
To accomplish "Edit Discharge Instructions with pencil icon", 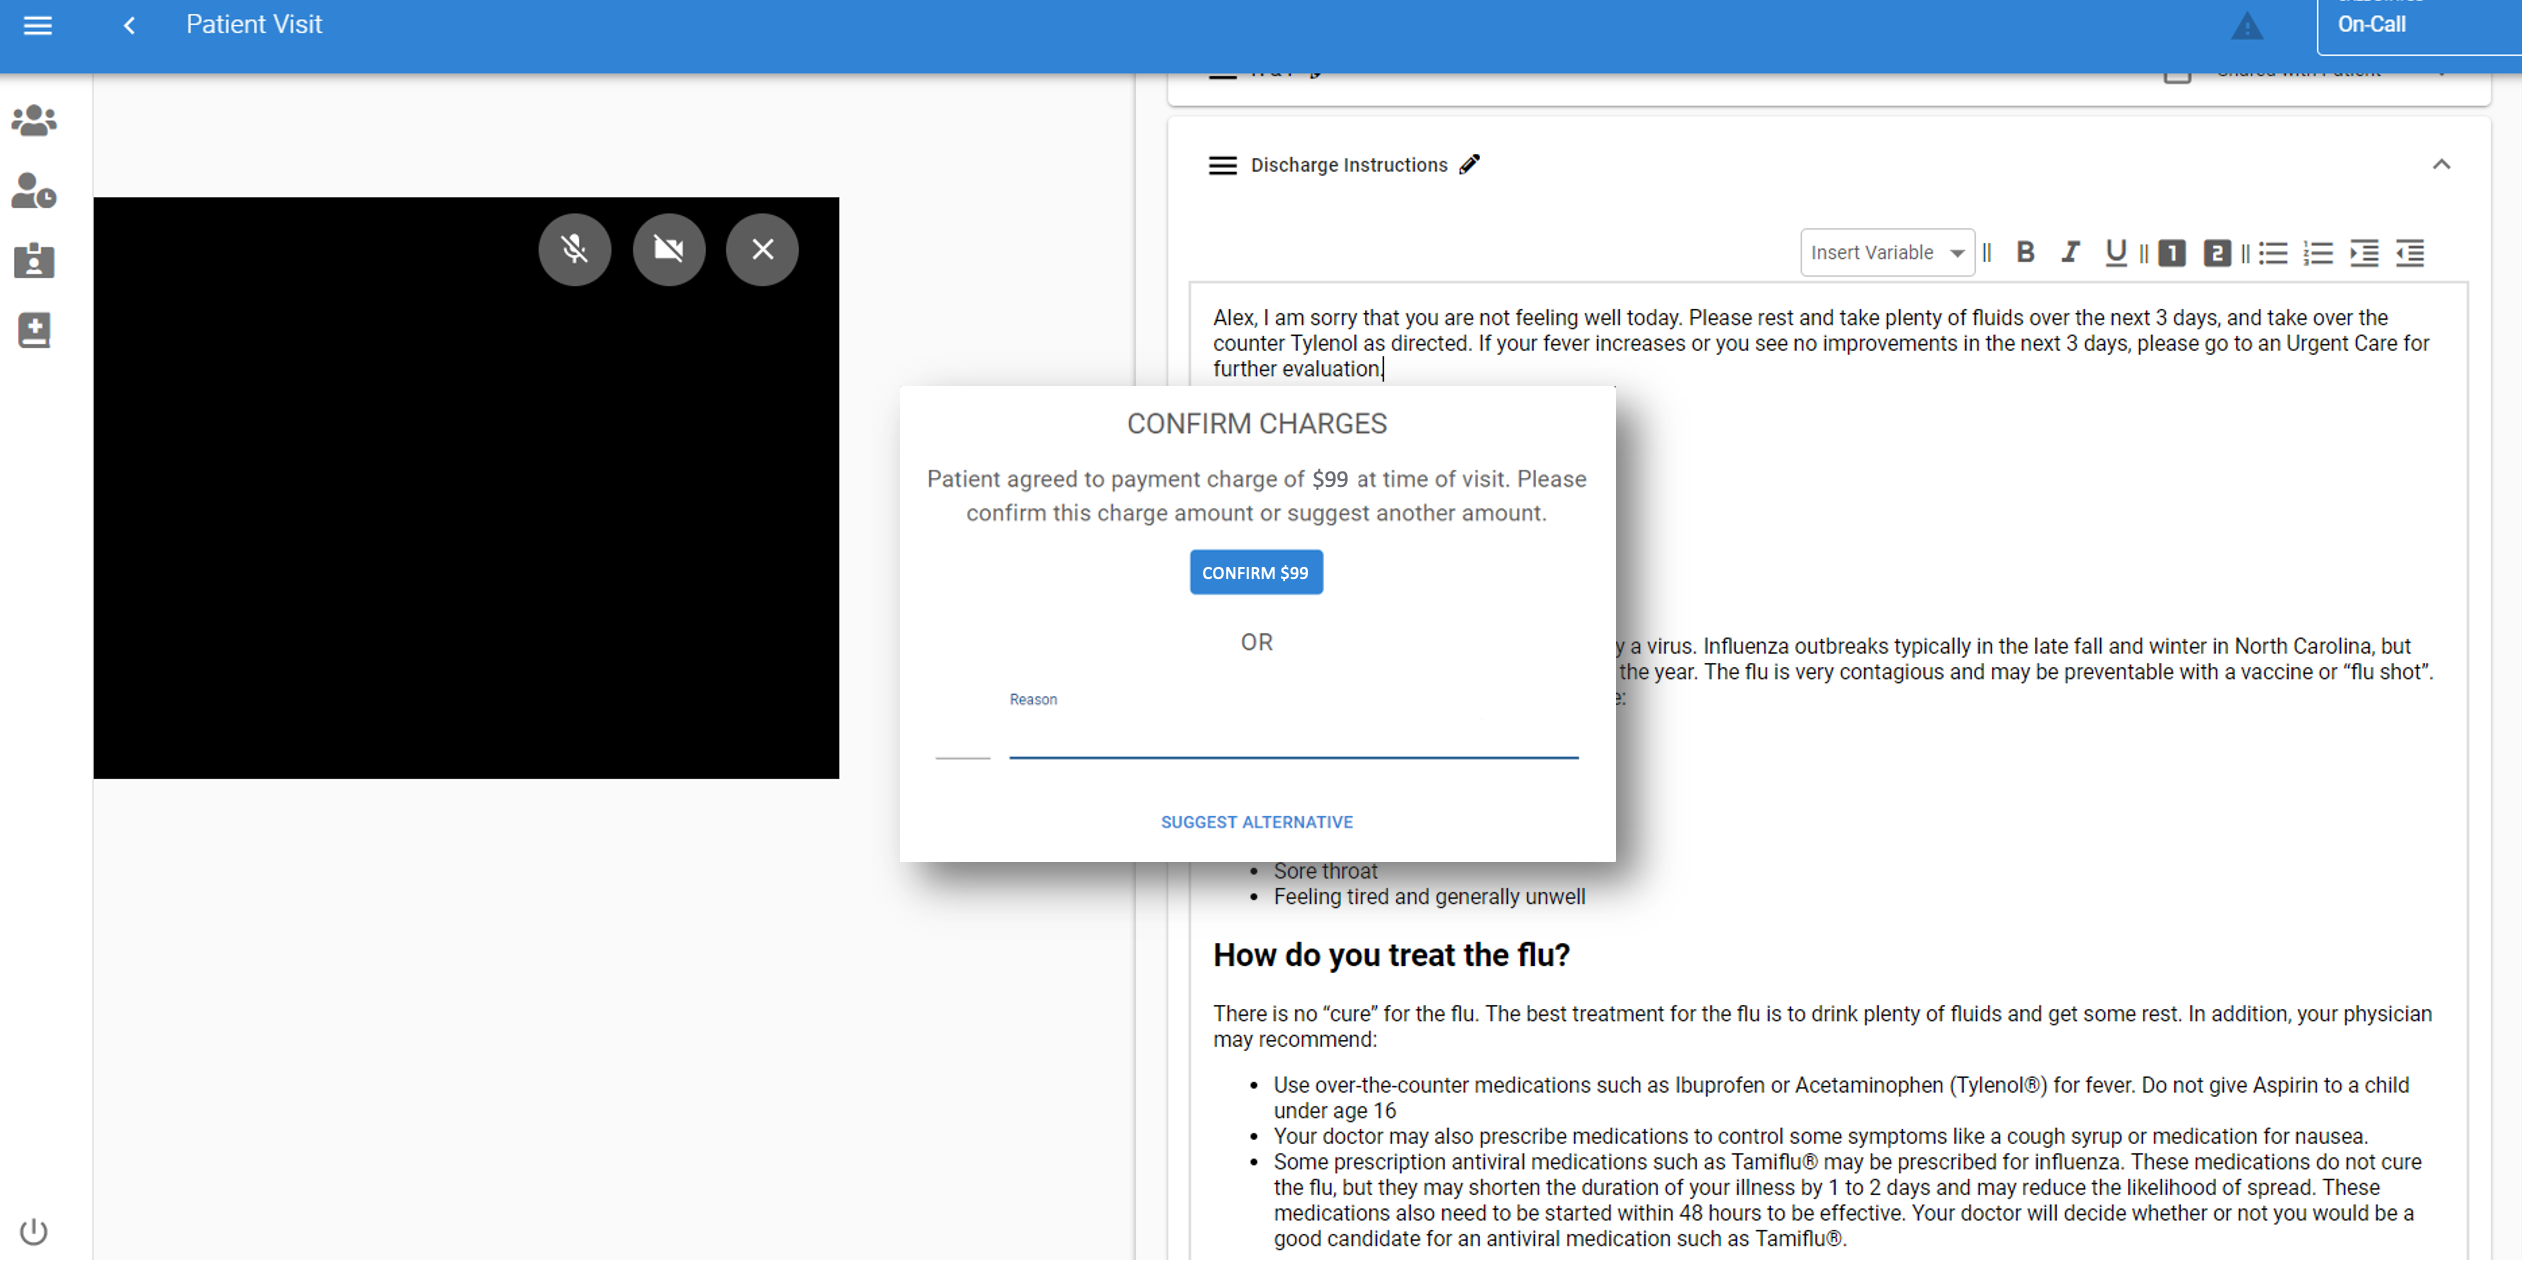I will [1469, 165].
